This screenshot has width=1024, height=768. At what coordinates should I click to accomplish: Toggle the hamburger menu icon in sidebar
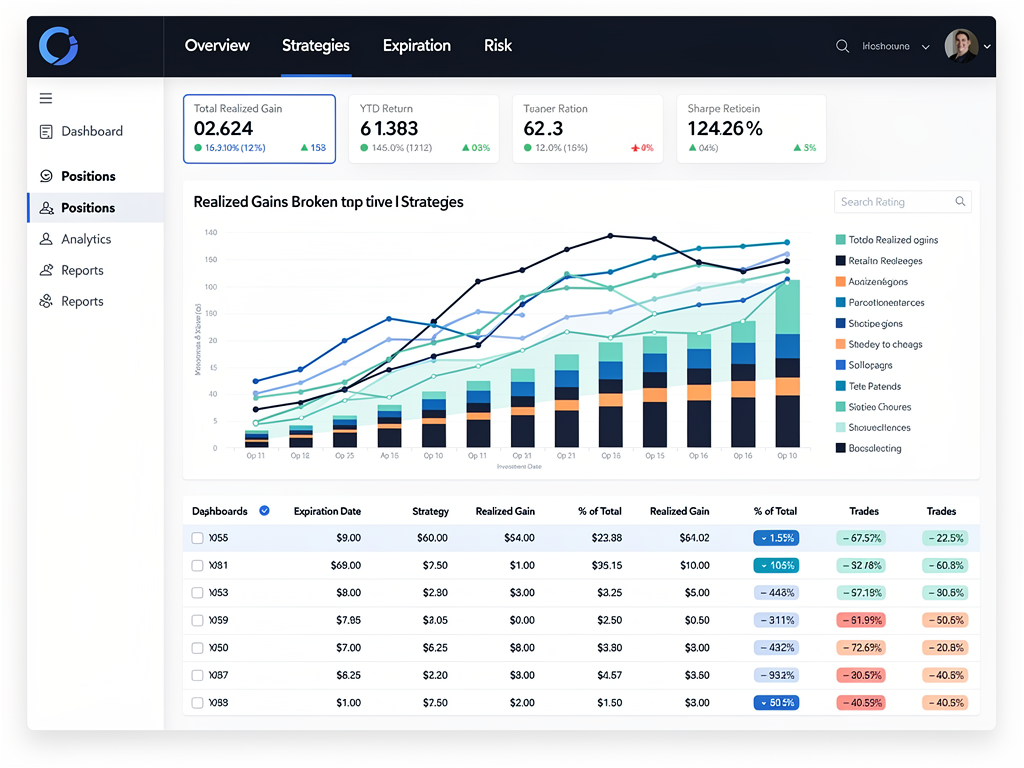pyautogui.click(x=46, y=98)
